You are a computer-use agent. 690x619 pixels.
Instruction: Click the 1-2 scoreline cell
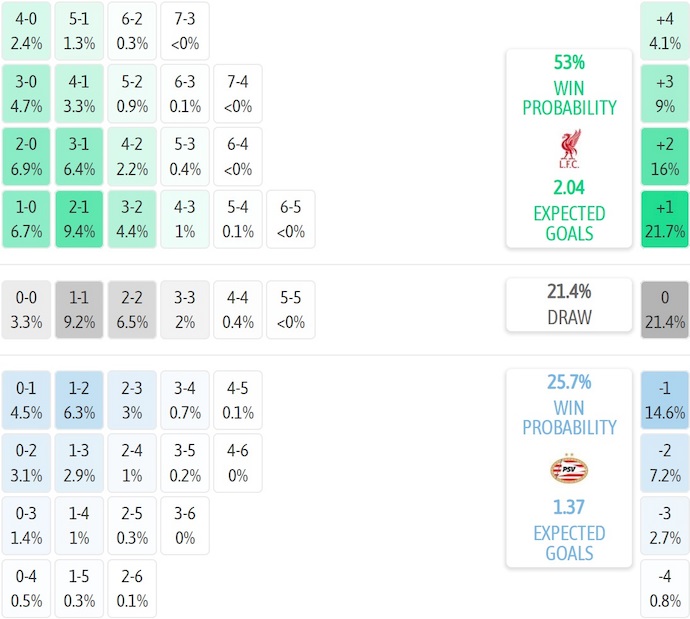79,400
